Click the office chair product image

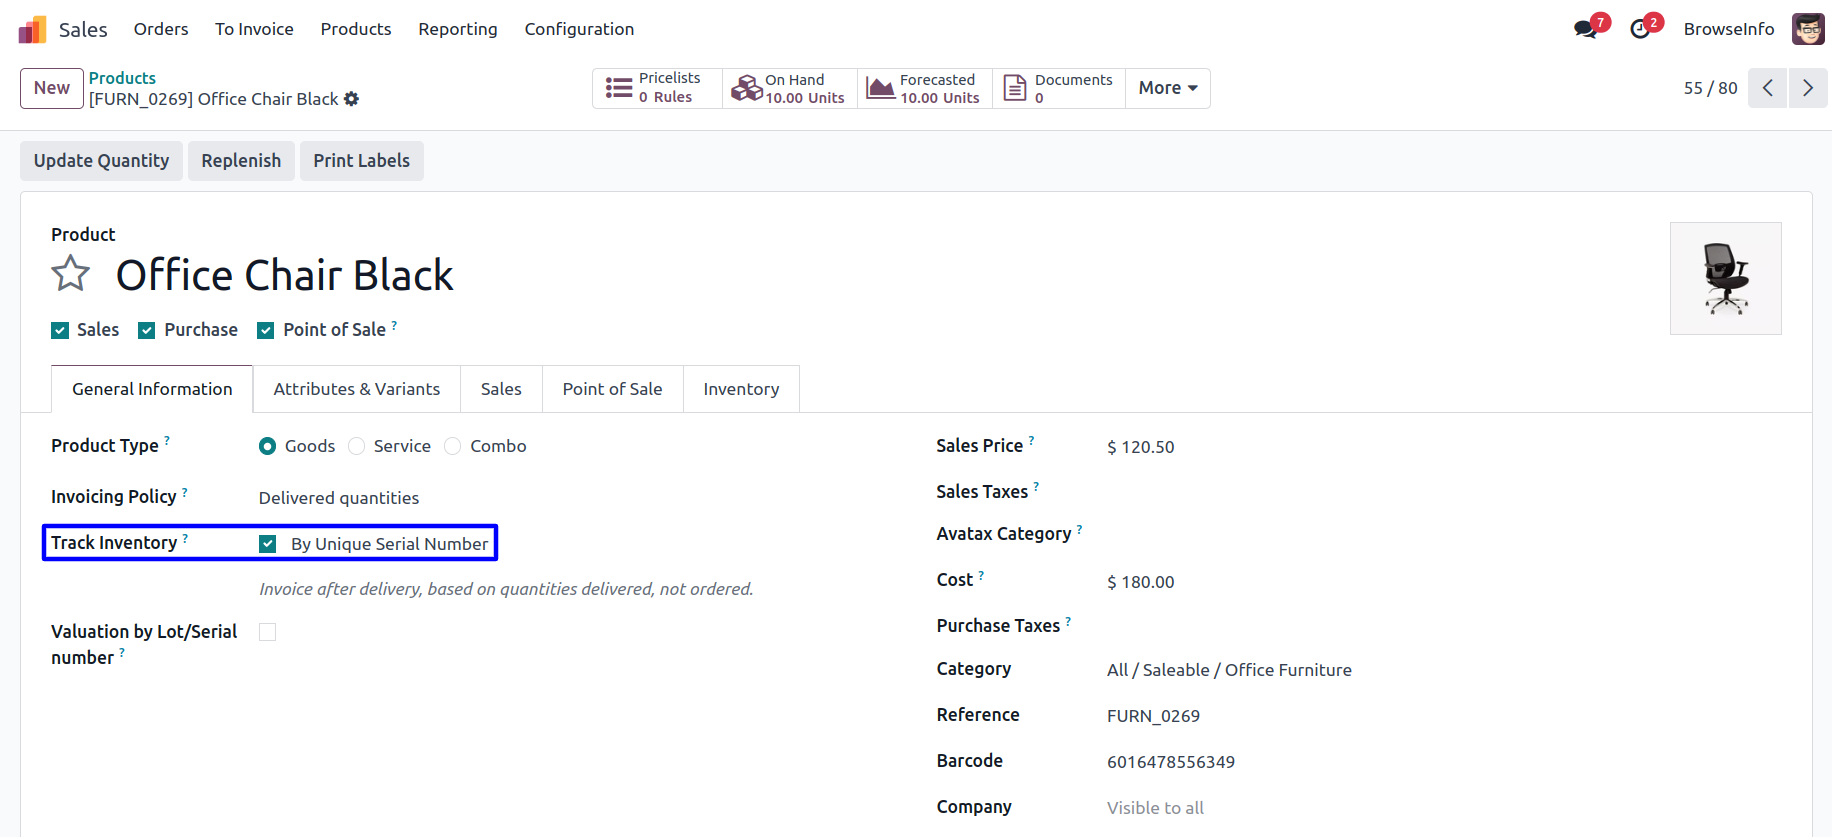click(1725, 279)
